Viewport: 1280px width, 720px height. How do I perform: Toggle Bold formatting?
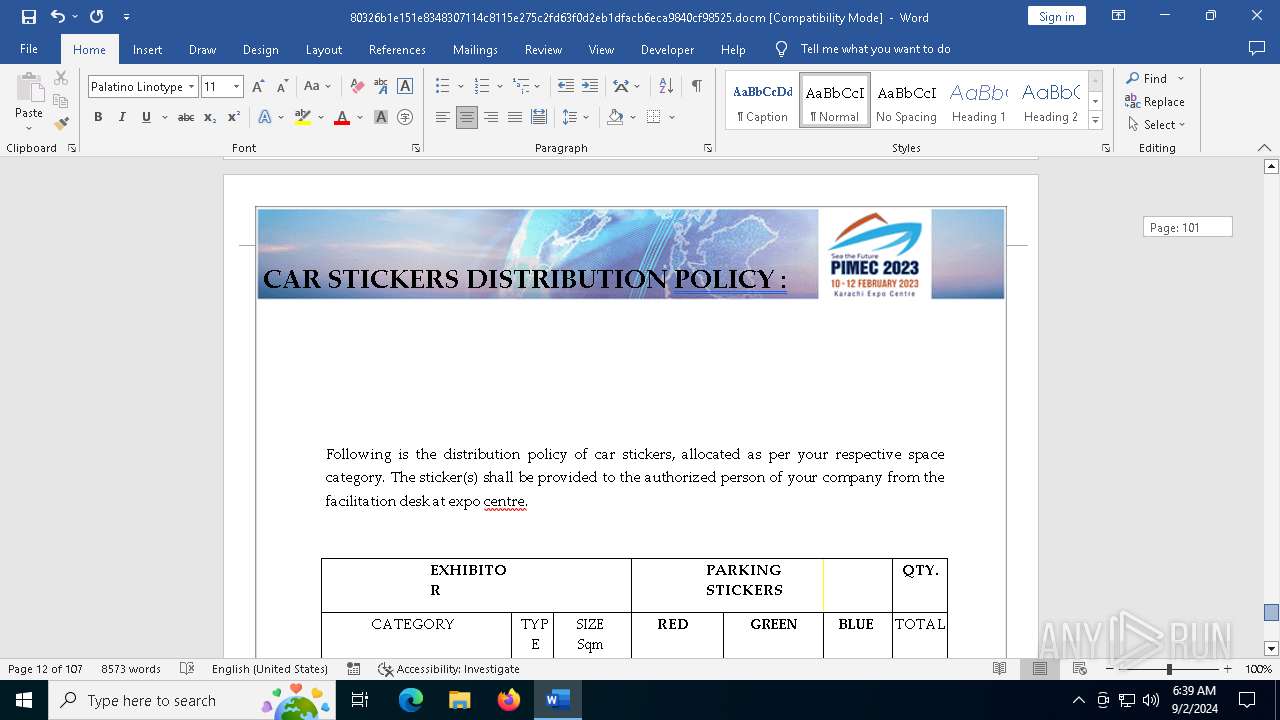click(x=98, y=117)
